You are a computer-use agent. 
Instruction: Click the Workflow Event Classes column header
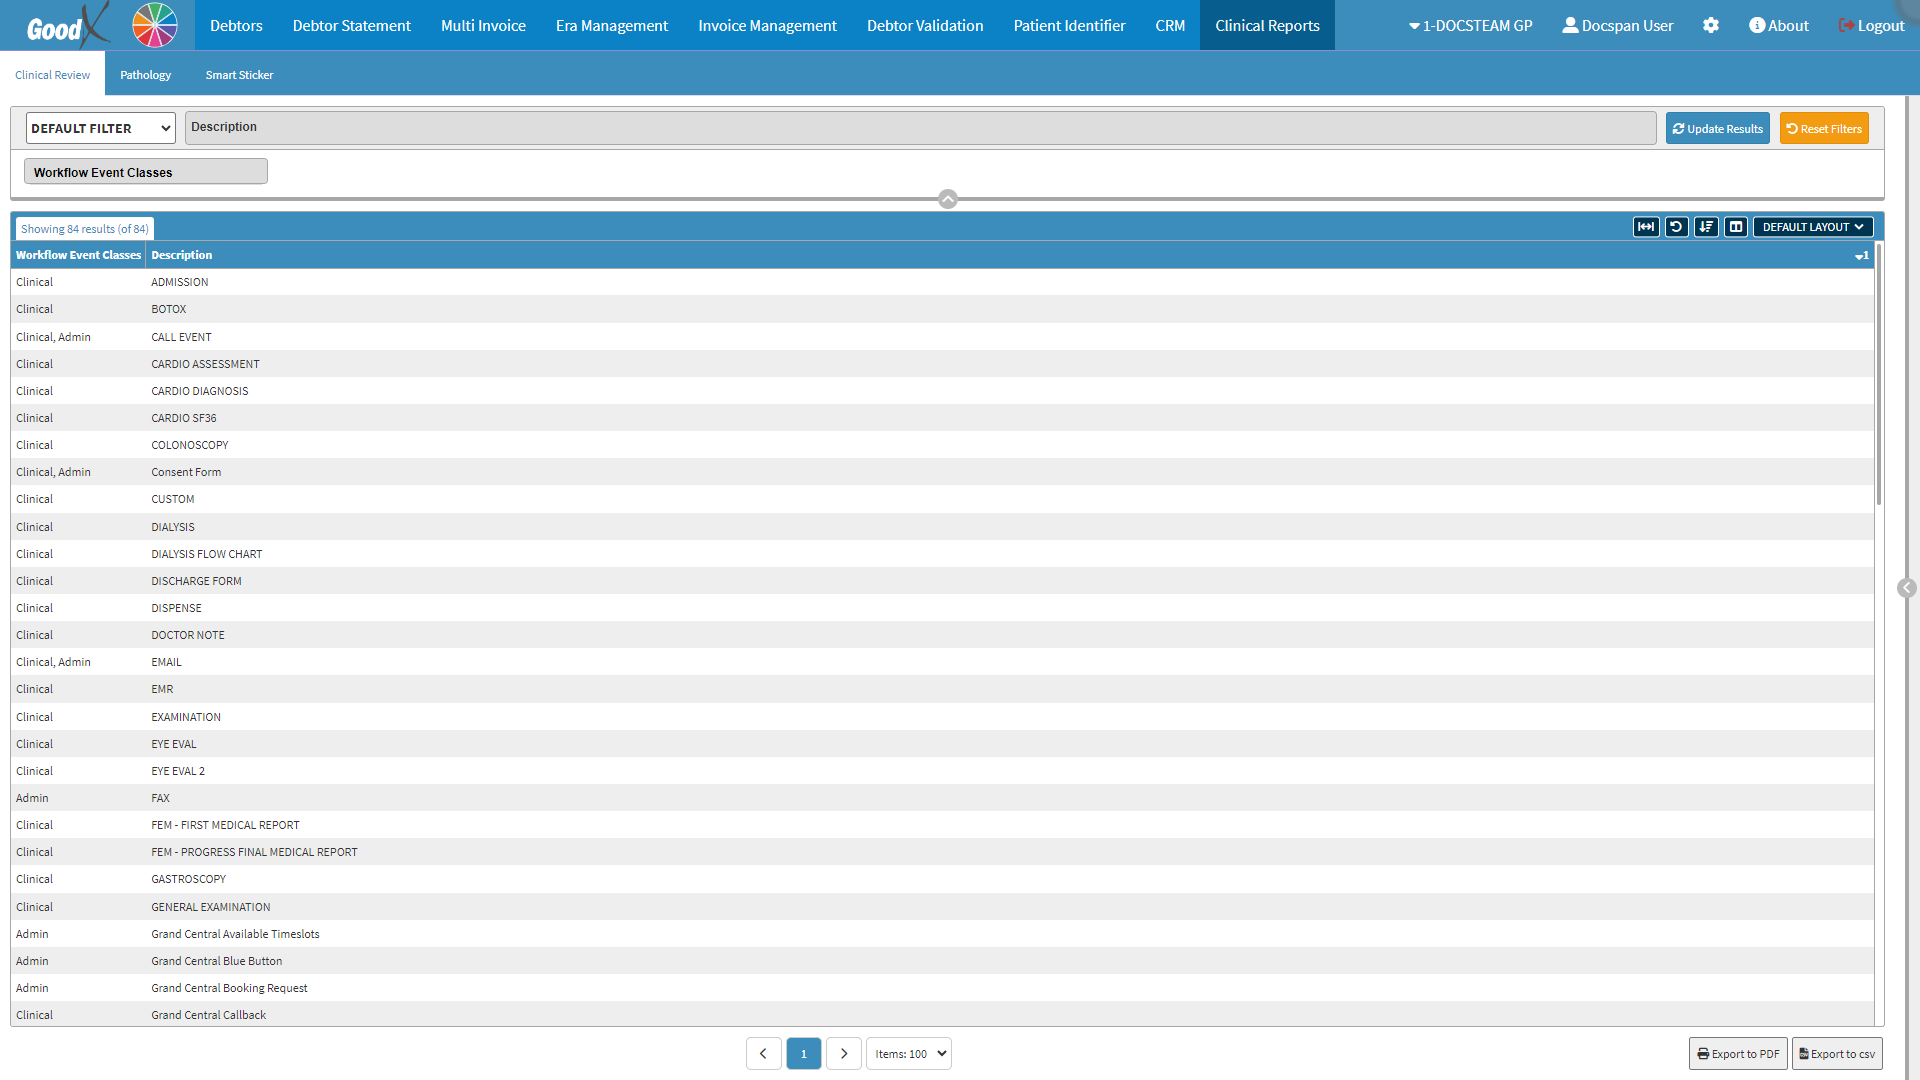(78, 255)
